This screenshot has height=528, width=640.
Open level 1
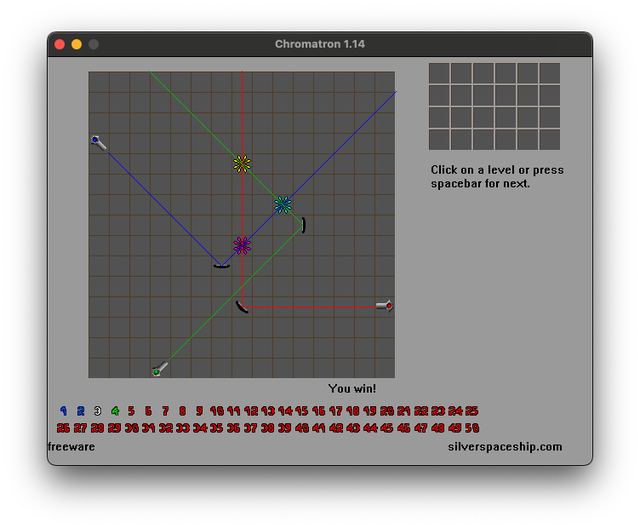[63, 410]
